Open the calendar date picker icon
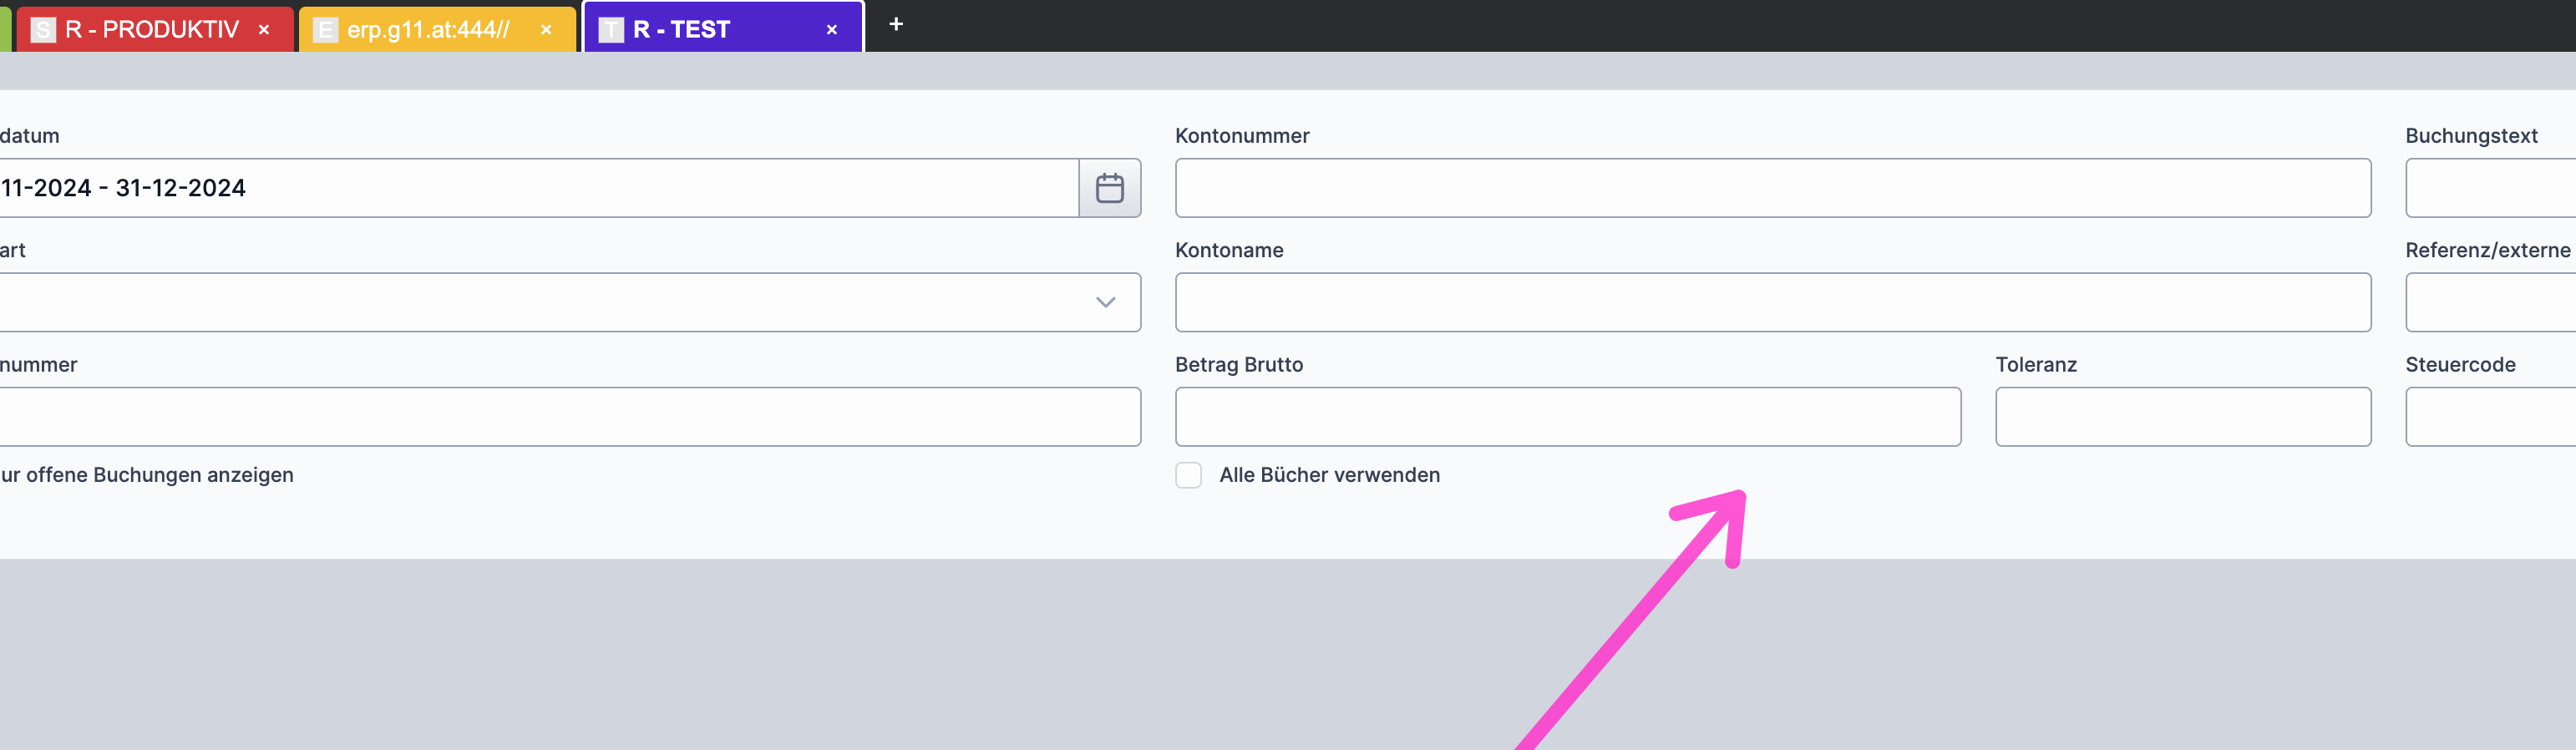The image size is (2576, 750). (x=1109, y=188)
